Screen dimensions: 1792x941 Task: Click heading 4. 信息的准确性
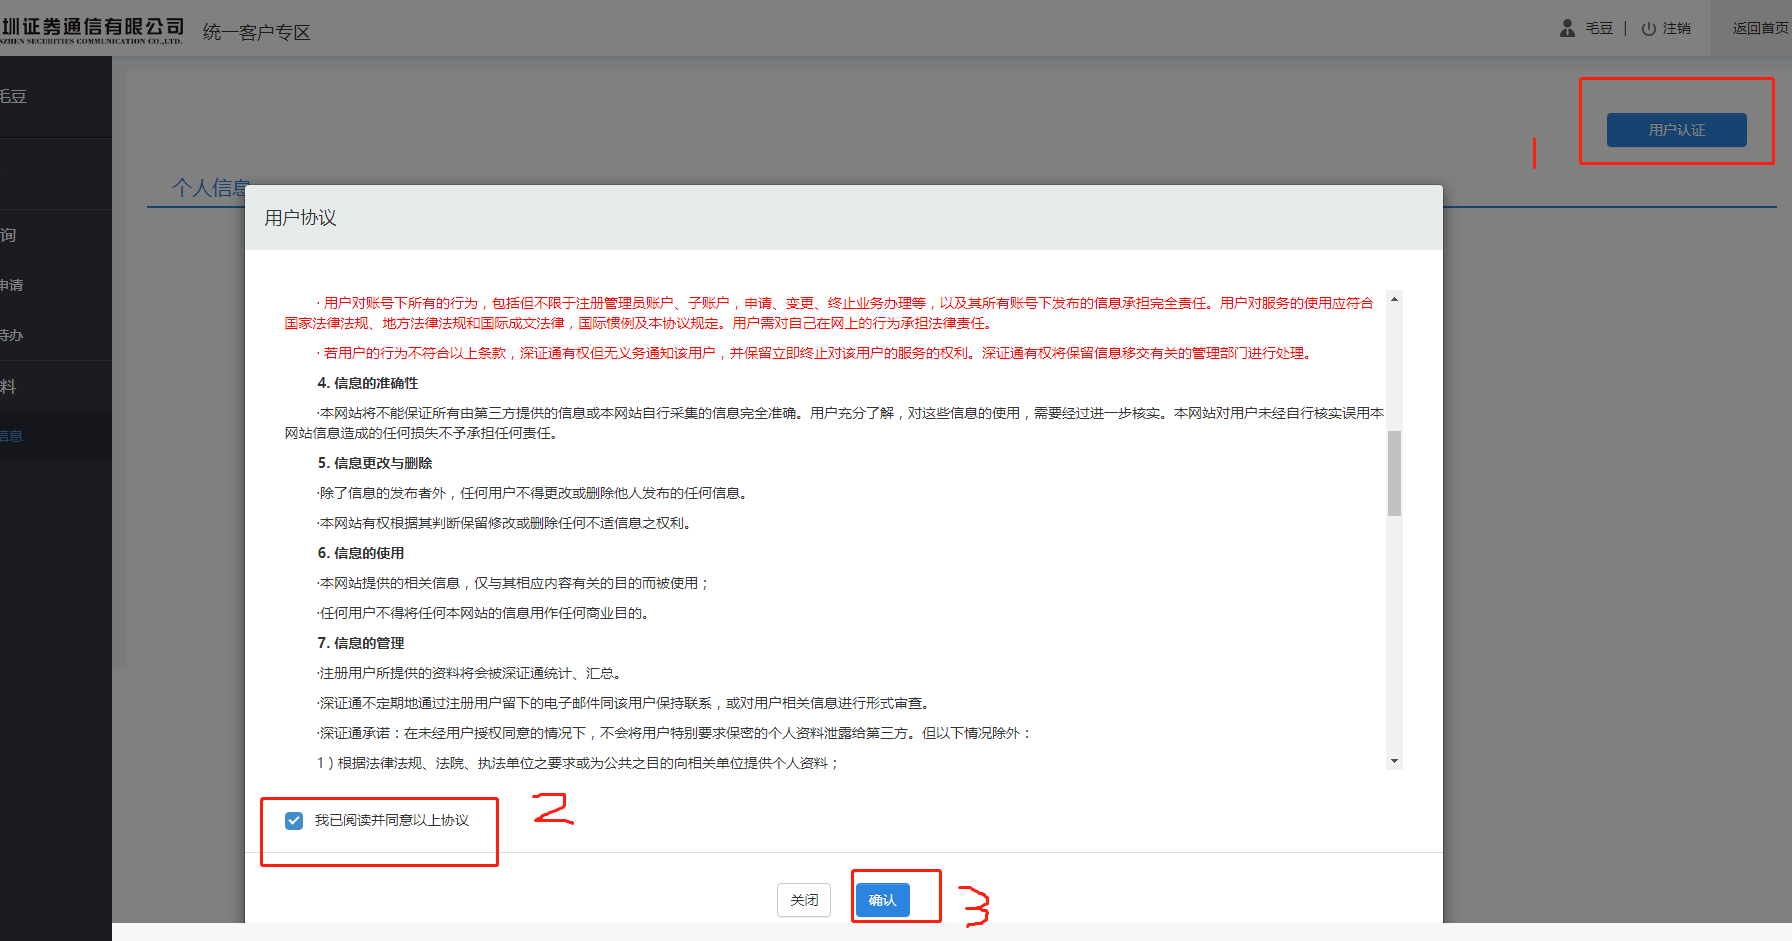368,383
